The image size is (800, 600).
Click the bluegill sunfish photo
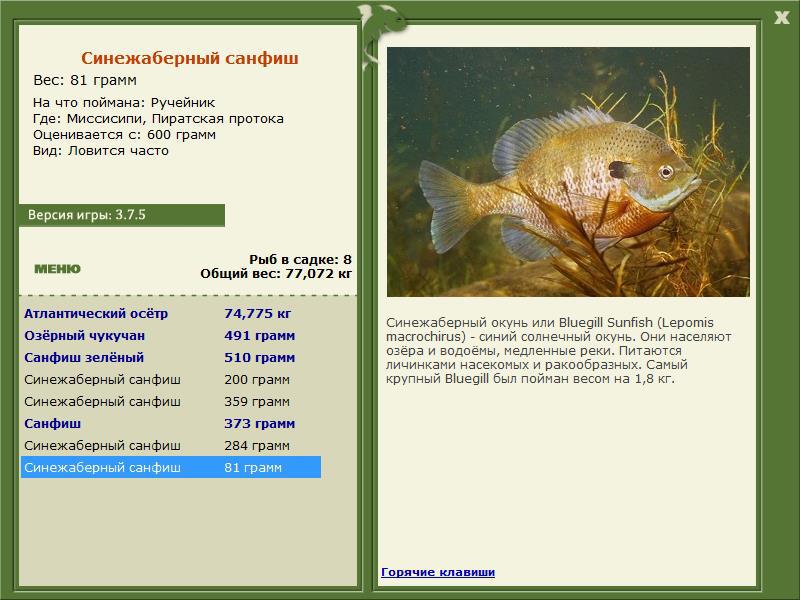click(x=568, y=172)
